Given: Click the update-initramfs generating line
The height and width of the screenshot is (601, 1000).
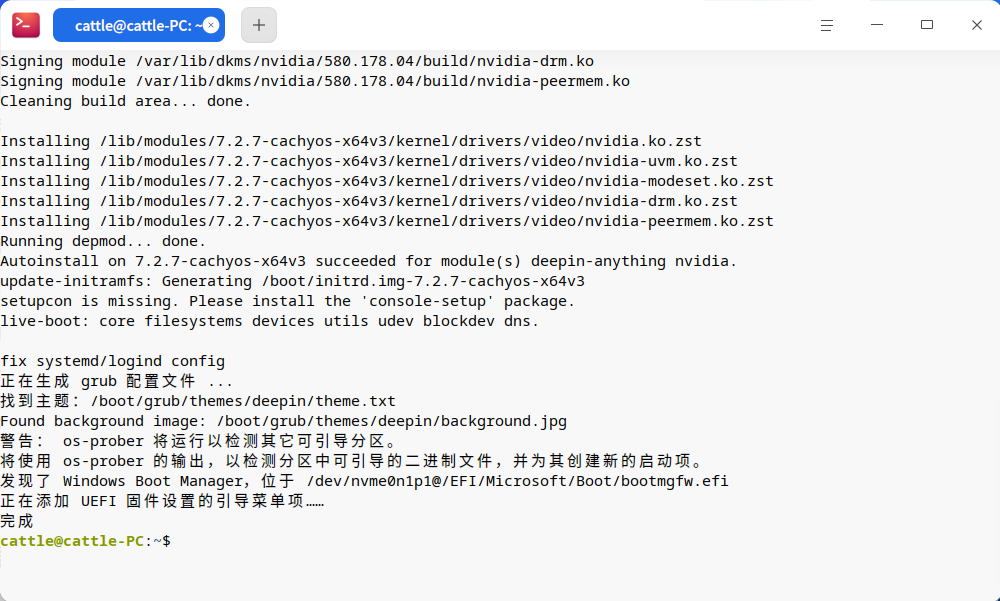Looking at the screenshot, I should (x=292, y=281).
